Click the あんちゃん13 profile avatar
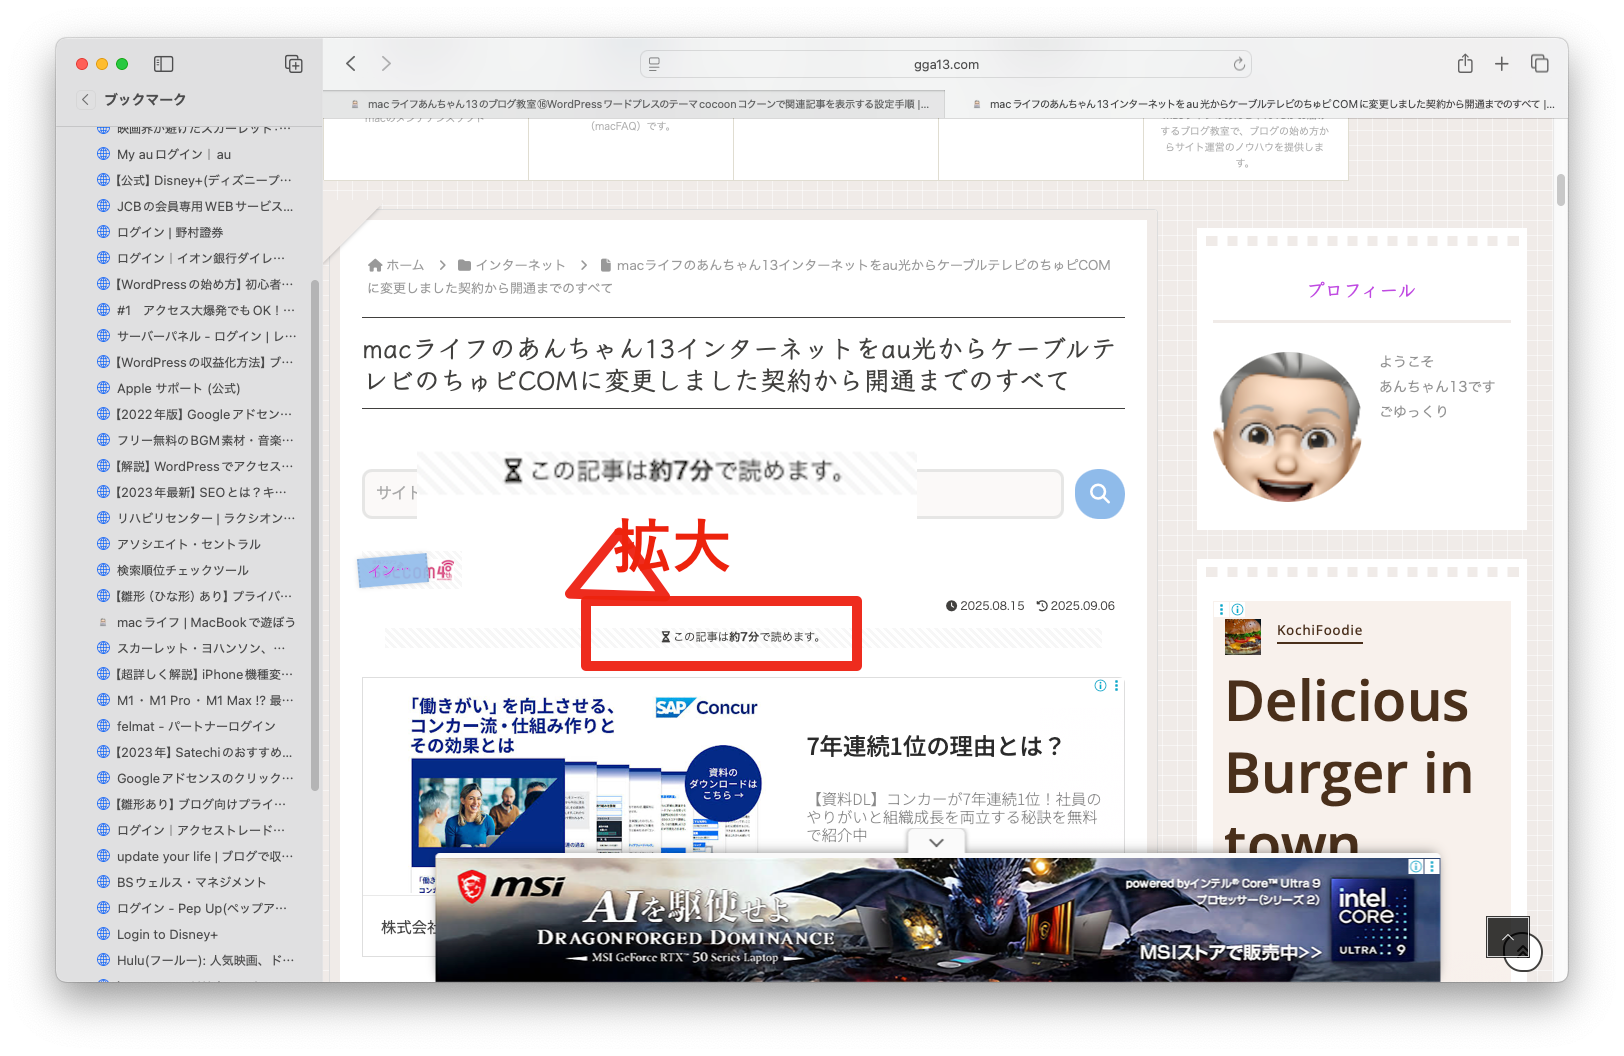The width and height of the screenshot is (1624, 1056). coord(1287,427)
